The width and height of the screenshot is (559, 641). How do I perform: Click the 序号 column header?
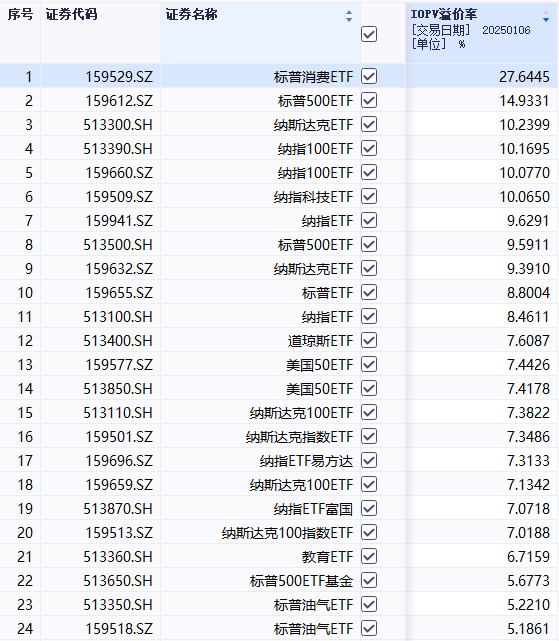(x=20, y=15)
